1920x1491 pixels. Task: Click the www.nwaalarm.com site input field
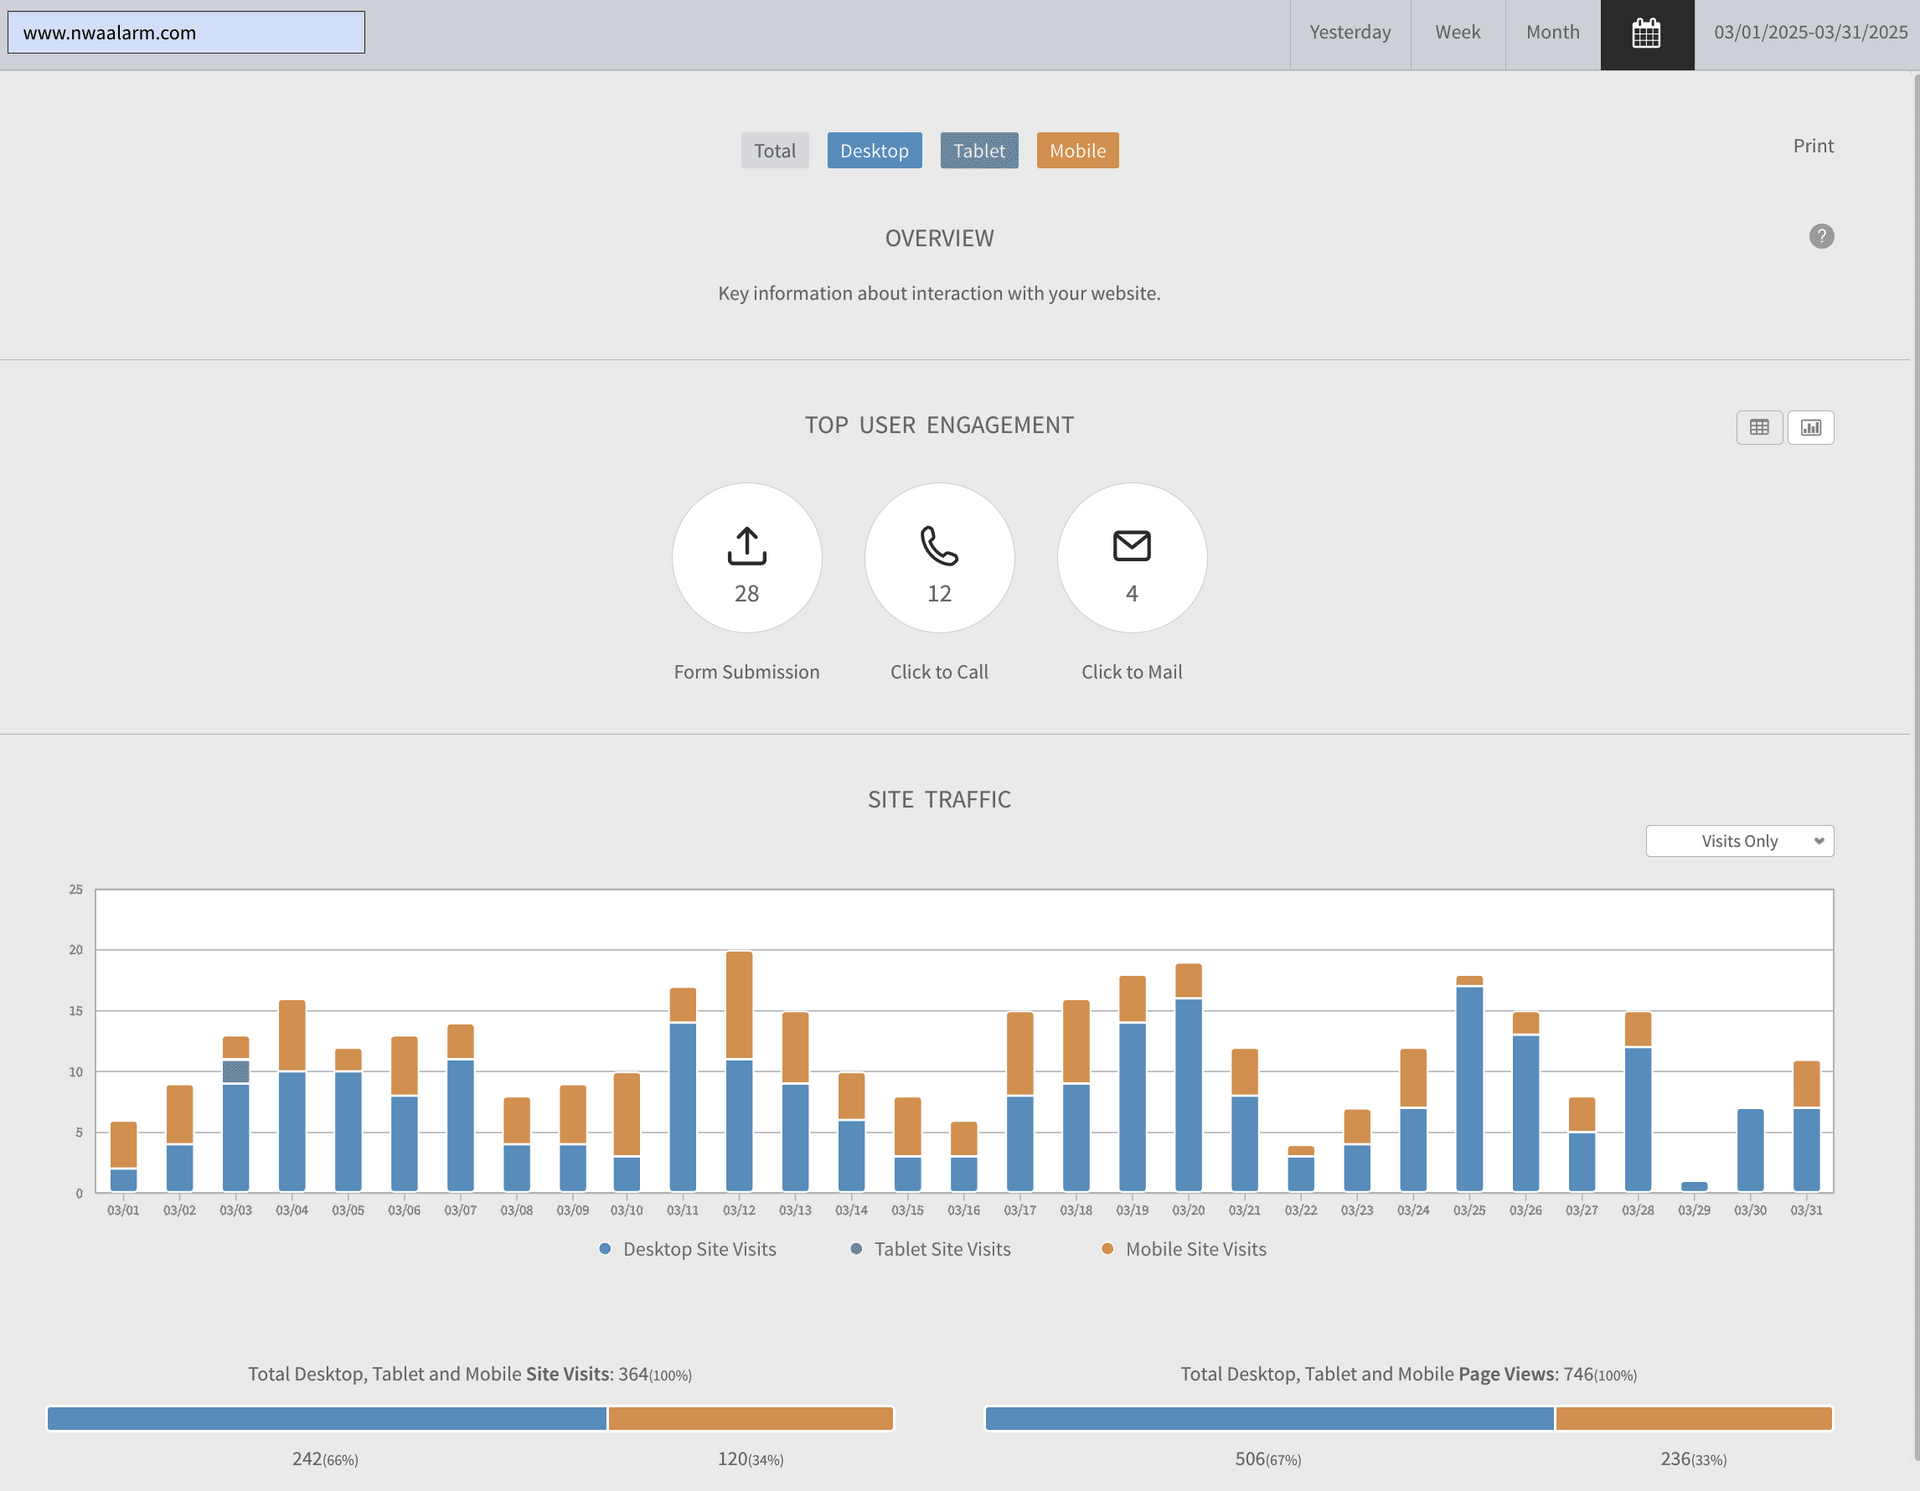186,33
